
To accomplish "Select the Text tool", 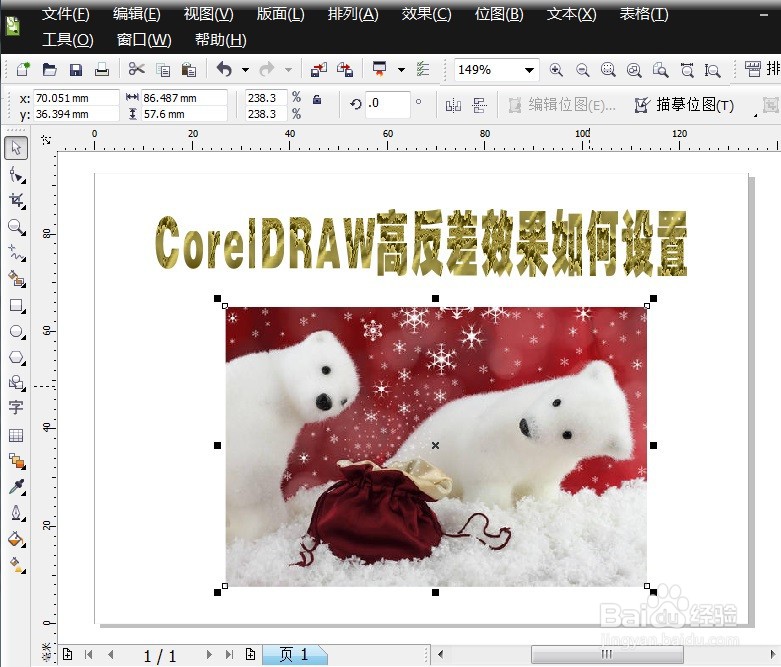I will [16, 407].
